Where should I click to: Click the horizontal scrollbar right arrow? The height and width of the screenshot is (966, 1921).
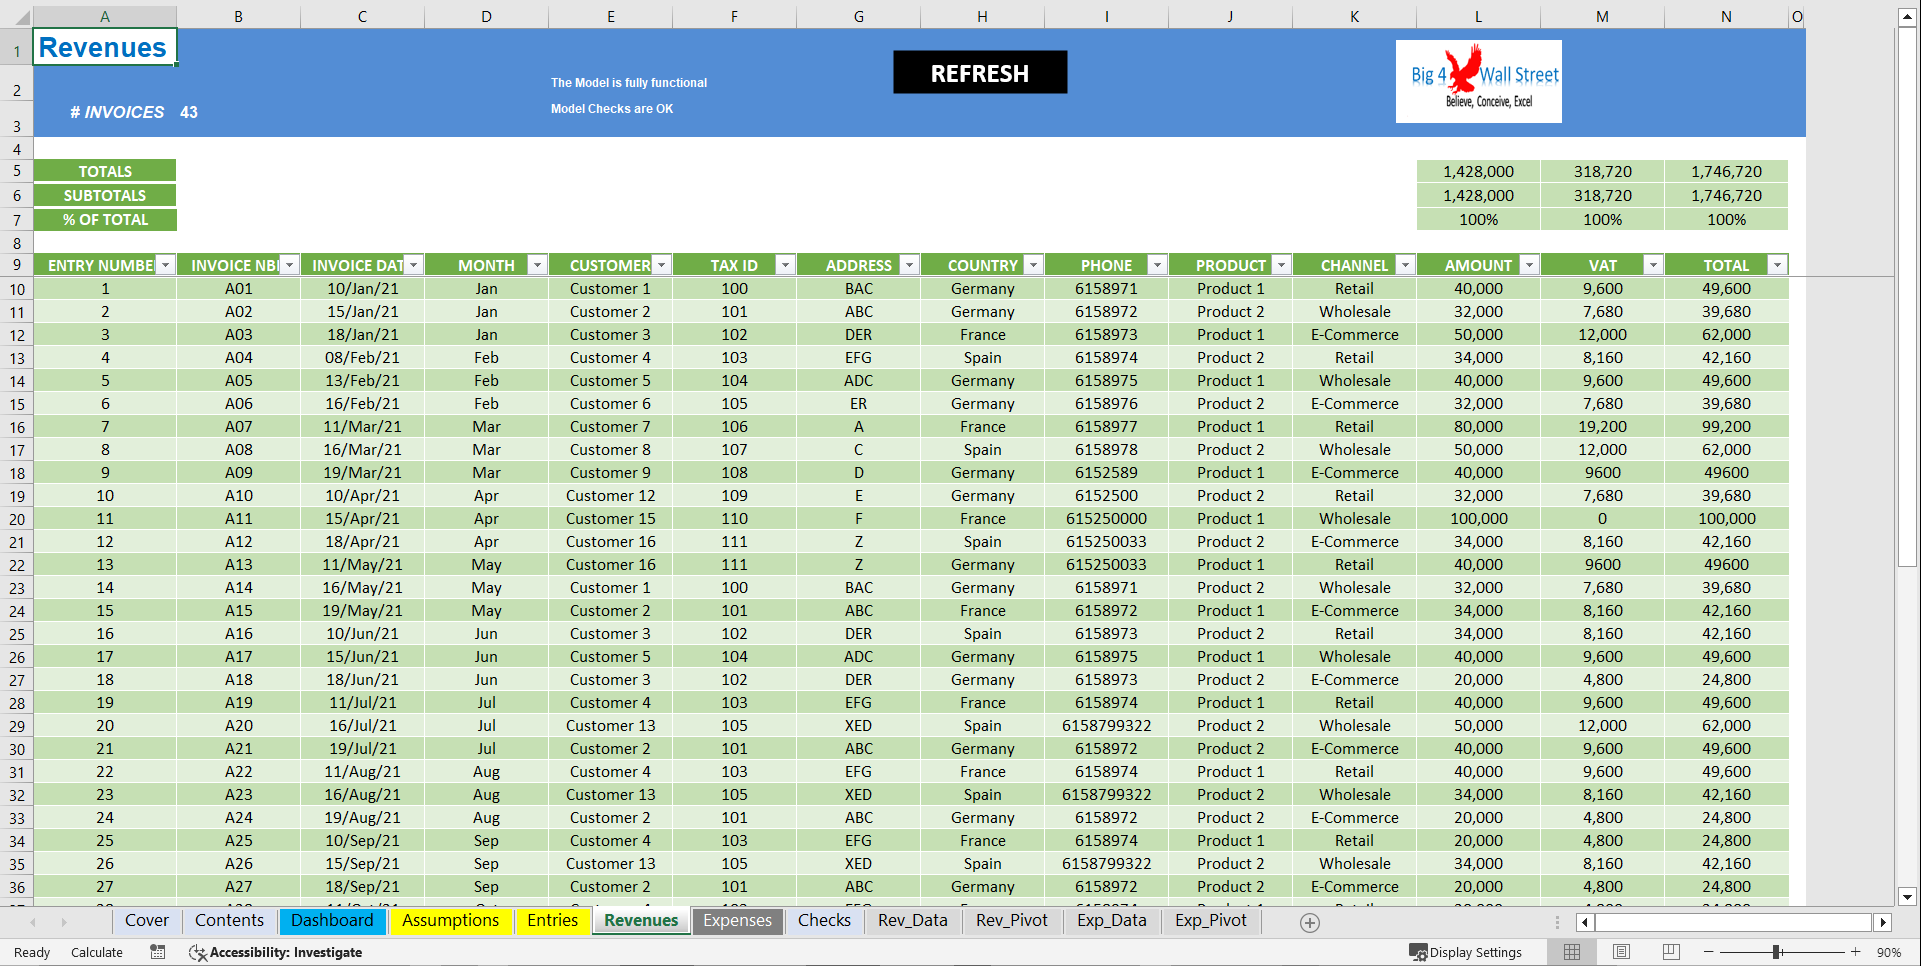click(1884, 922)
